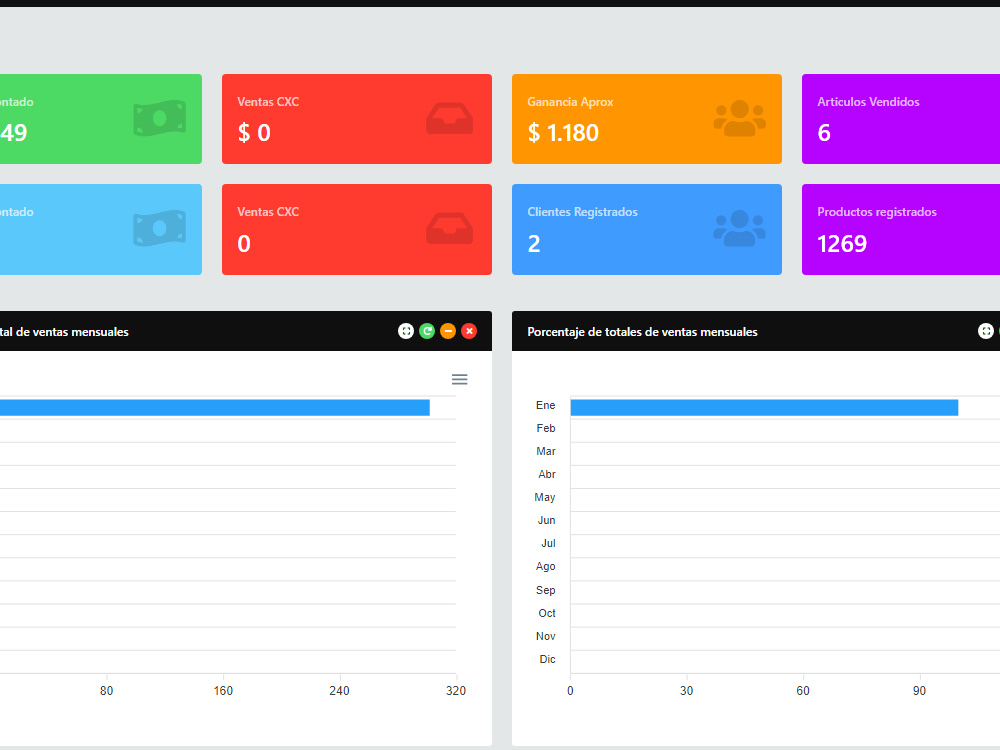Click the Dic axis label

pos(547,659)
